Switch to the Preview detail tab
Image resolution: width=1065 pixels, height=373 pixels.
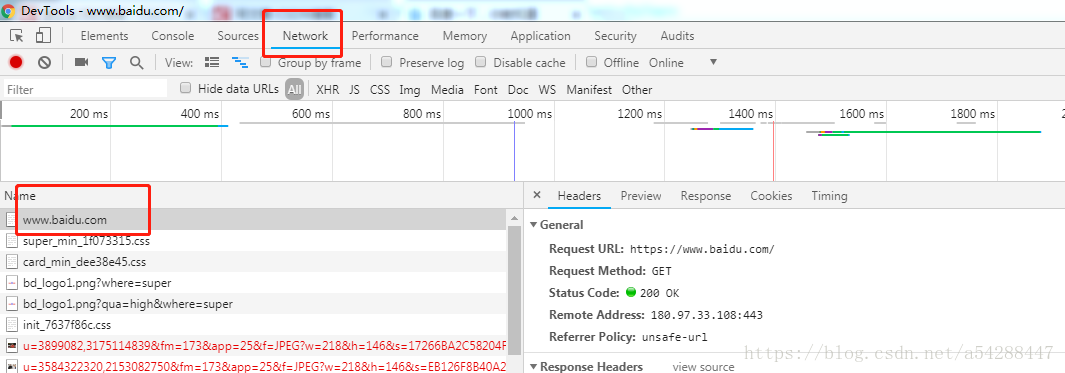click(x=640, y=196)
